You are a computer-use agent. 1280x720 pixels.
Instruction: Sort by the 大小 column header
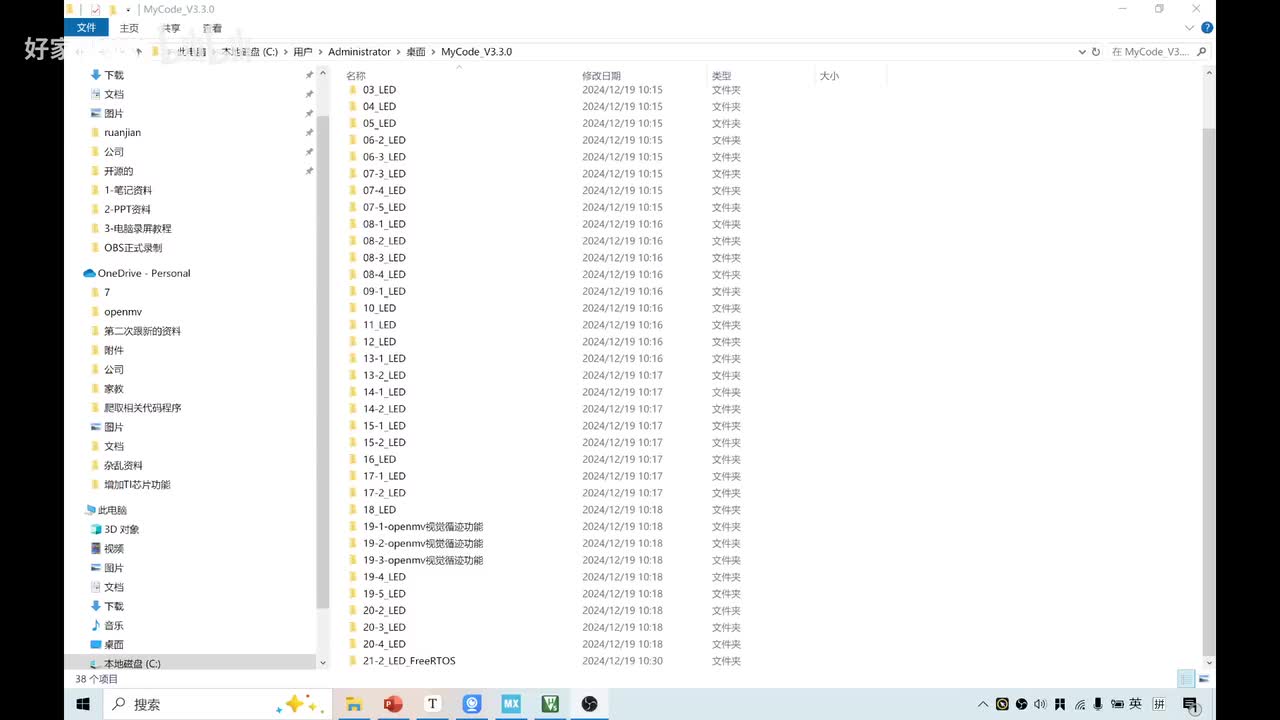pos(829,75)
